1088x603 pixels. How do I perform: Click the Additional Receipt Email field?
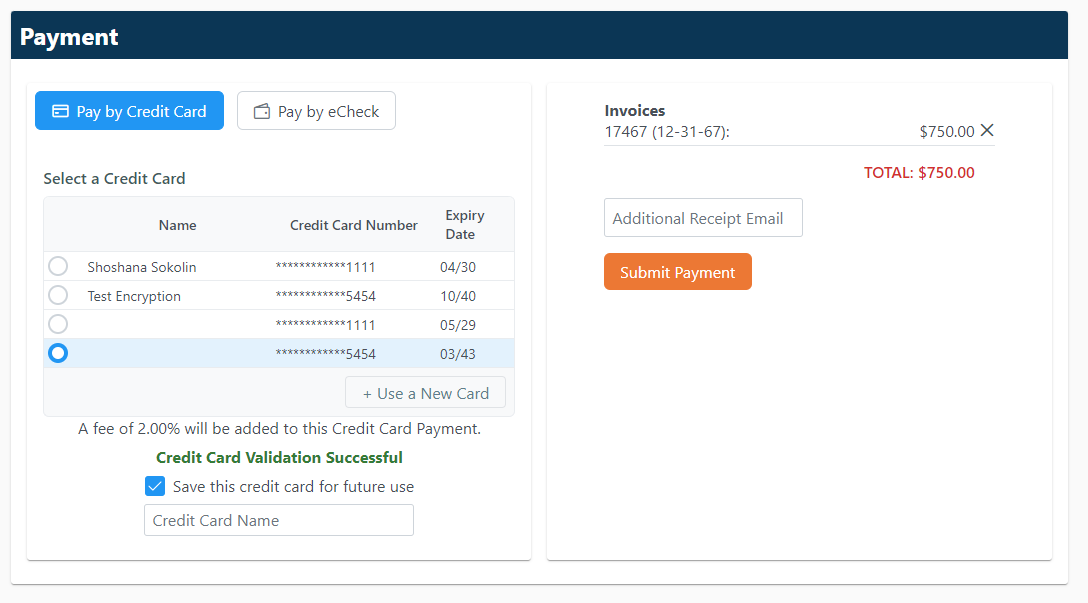coord(703,217)
